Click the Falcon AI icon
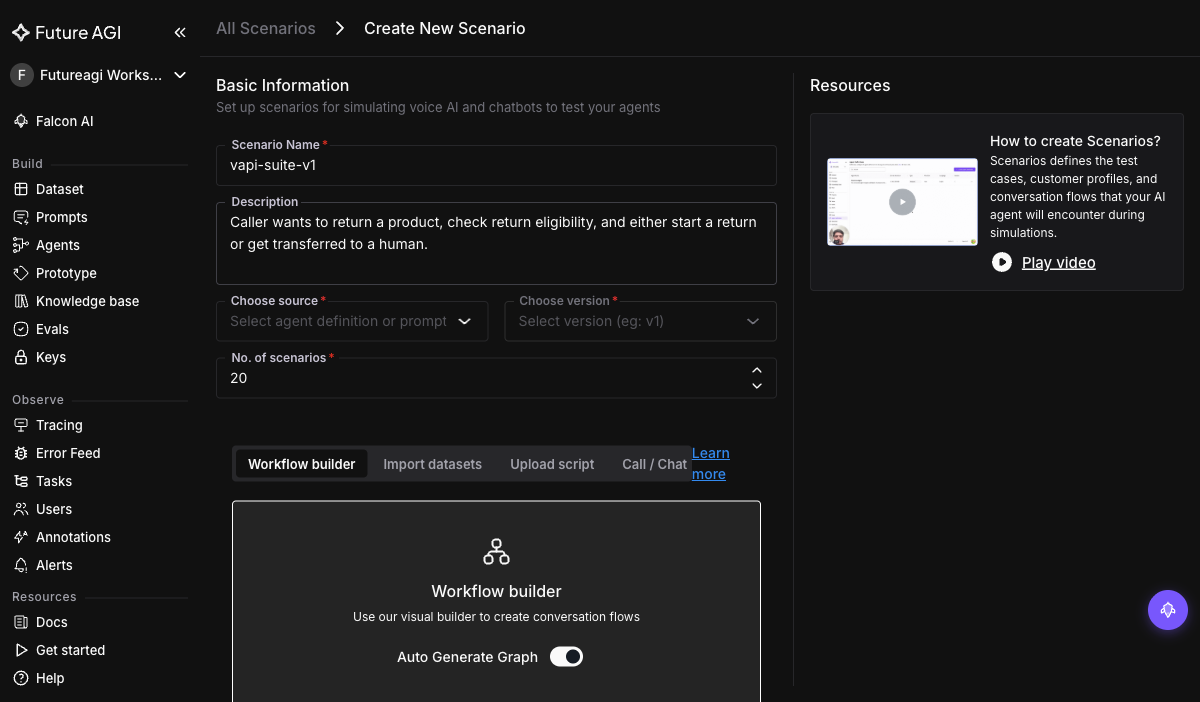The image size is (1200, 702). [20, 121]
